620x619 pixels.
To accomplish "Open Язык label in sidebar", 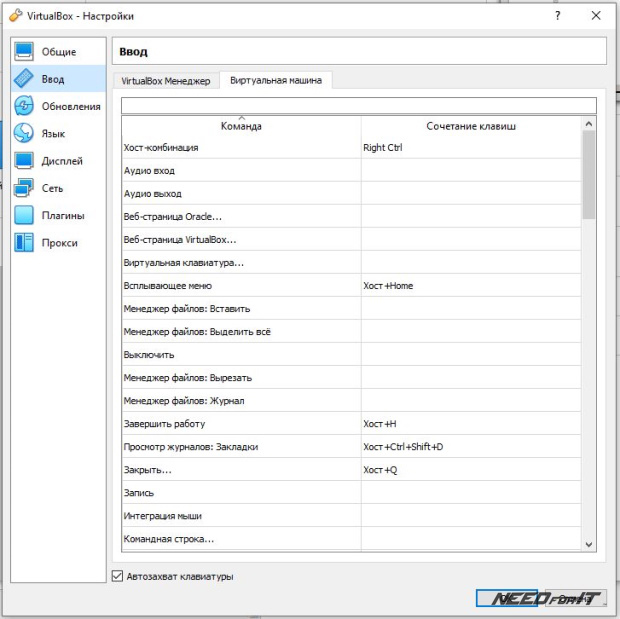I will 53,134.
